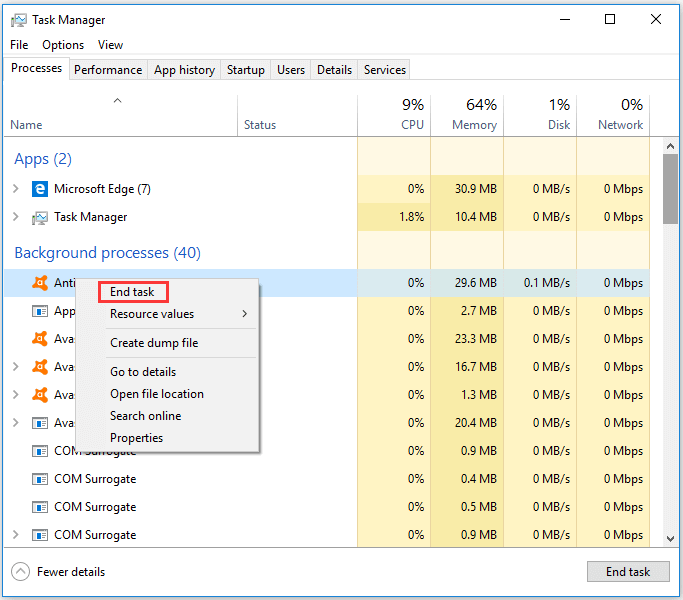Open the Startup tab
This screenshot has width=683, height=600.
pyautogui.click(x=246, y=70)
